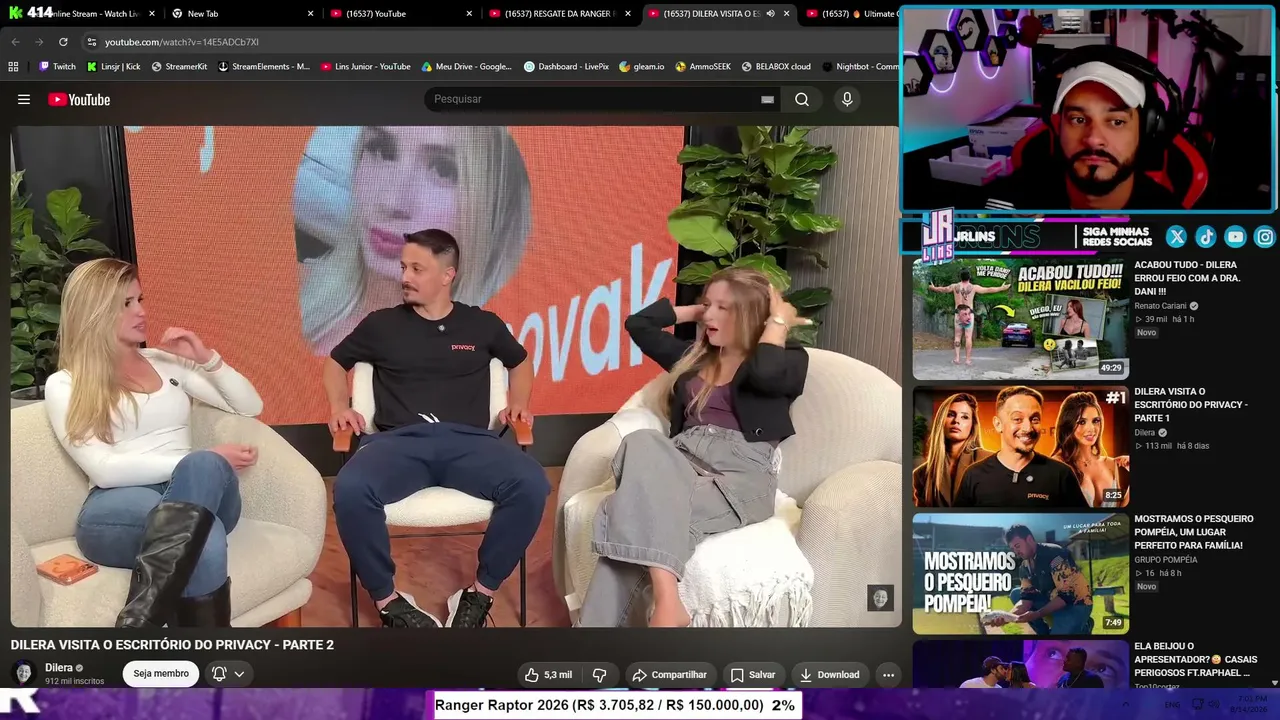Open X (Twitter) social icon on overlay

tap(1176, 237)
